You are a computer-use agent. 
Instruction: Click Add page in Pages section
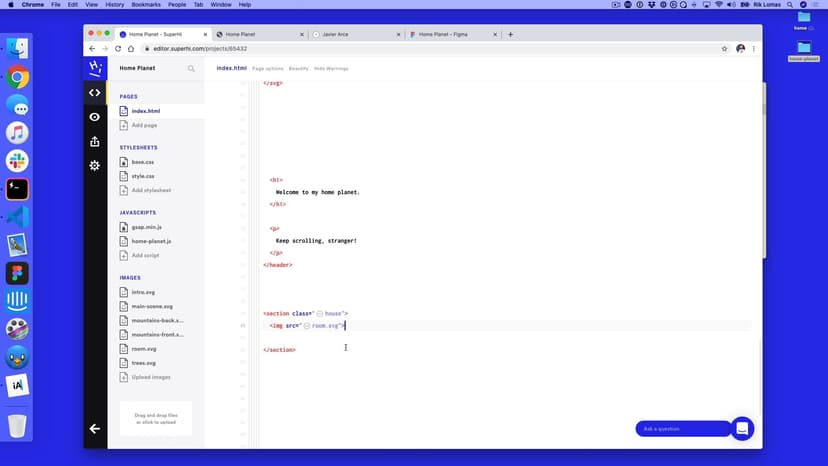[x=144, y=125]
